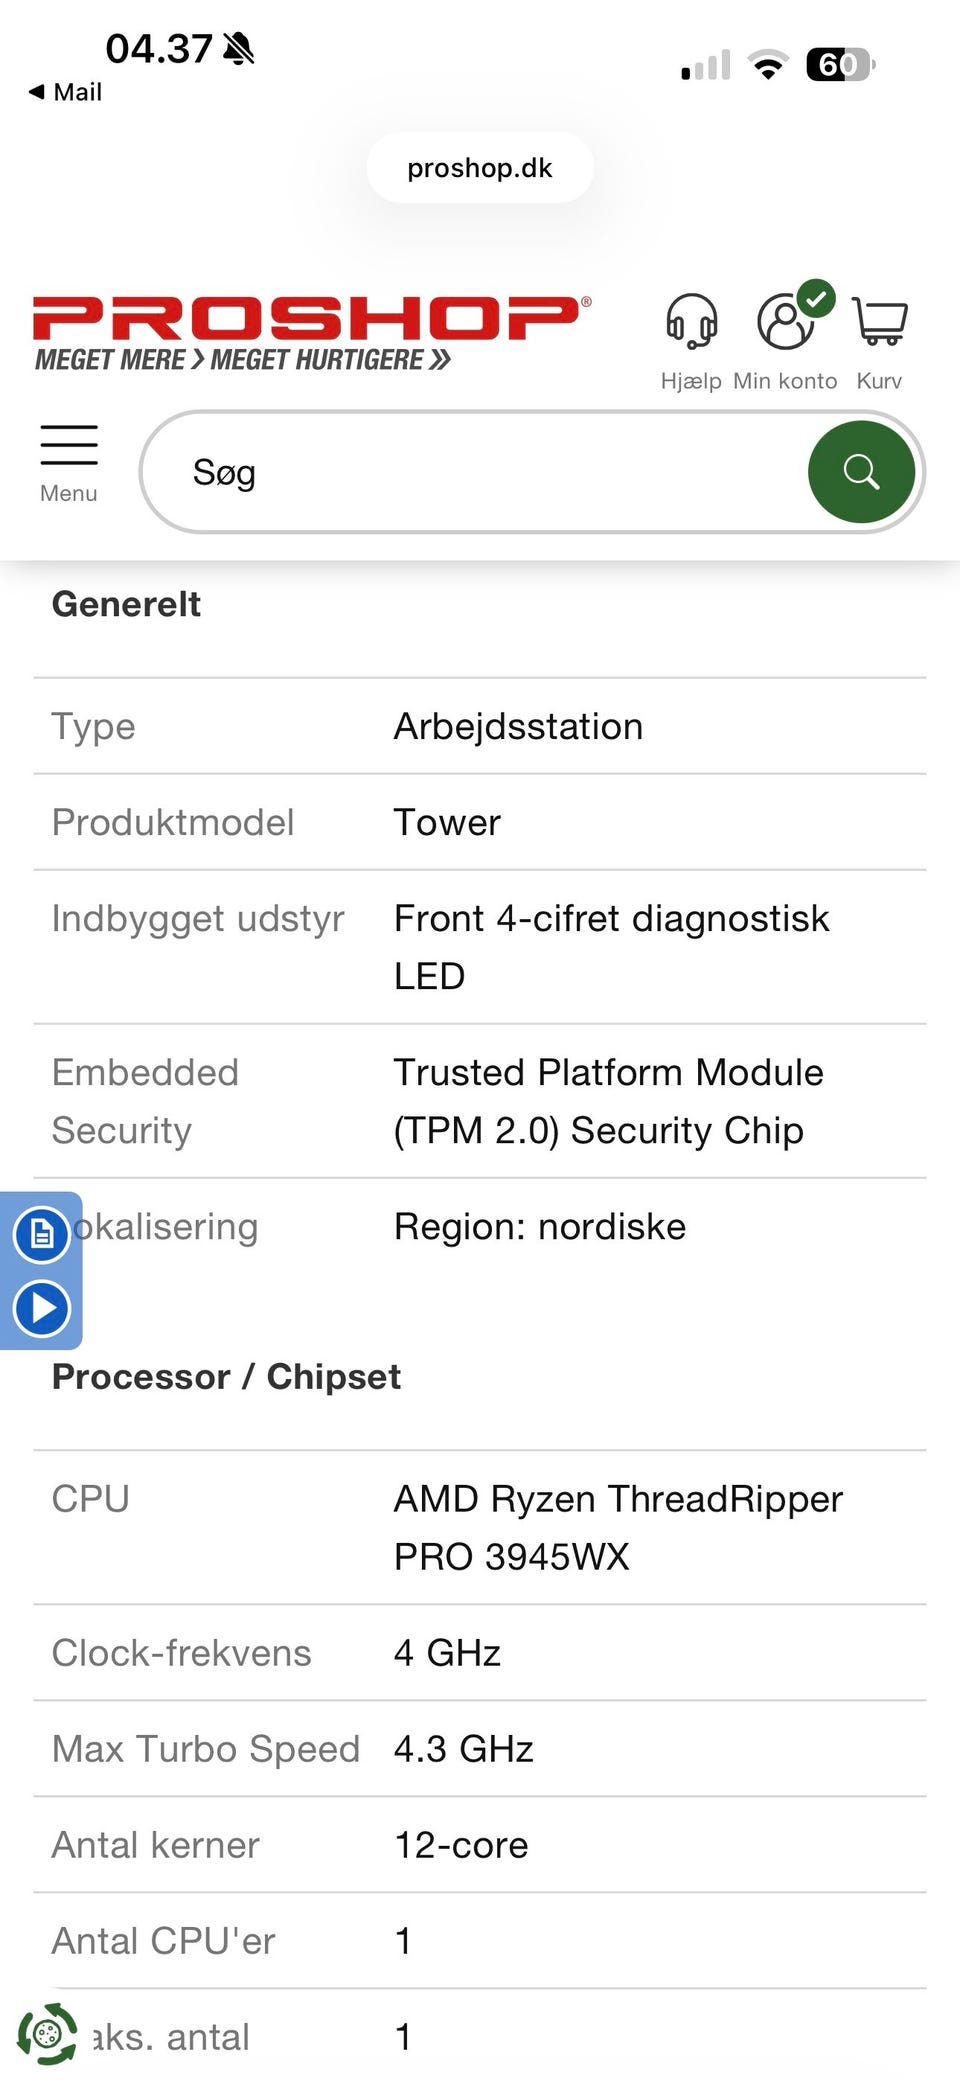Open the Kurv shopping cart
960x2081 pixels.
880,323
